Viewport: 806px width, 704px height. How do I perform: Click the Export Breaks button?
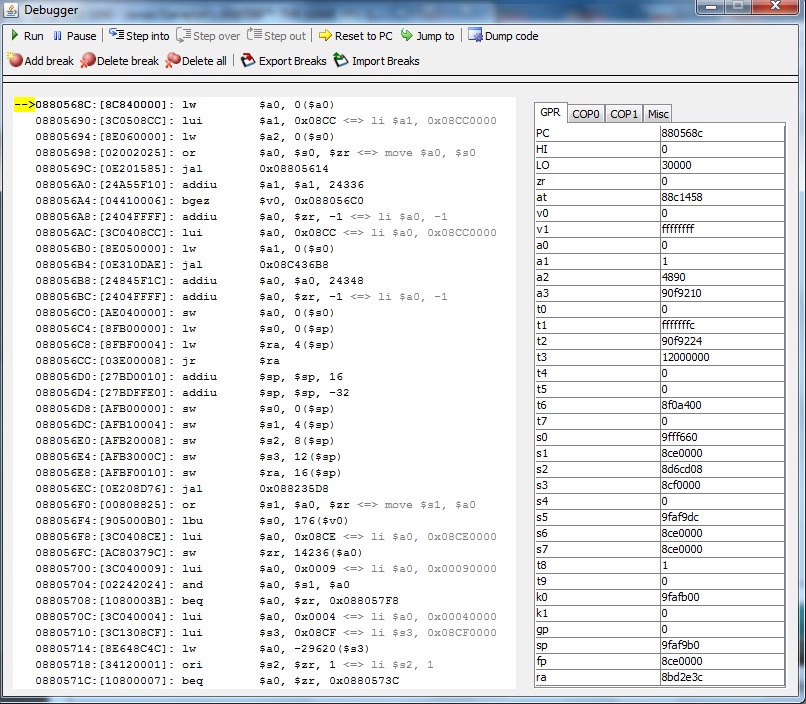click(284, 61)
